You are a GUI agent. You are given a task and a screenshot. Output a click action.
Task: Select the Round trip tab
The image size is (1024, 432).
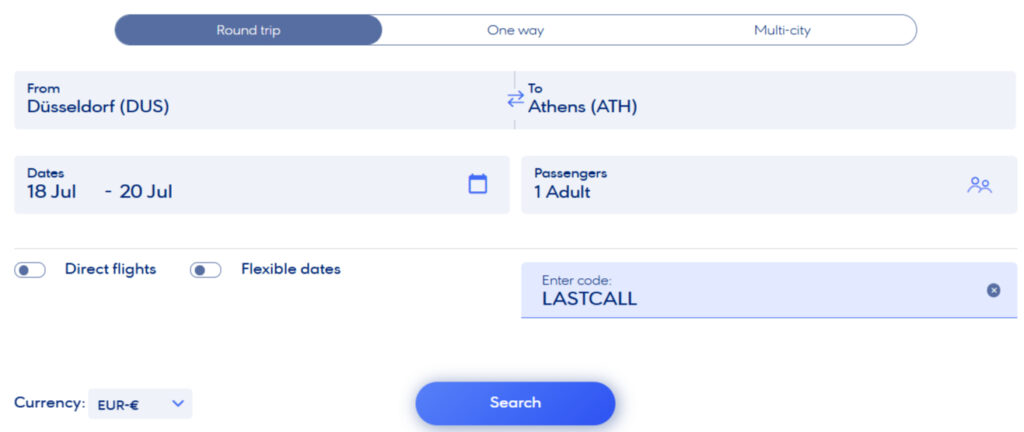248,30
